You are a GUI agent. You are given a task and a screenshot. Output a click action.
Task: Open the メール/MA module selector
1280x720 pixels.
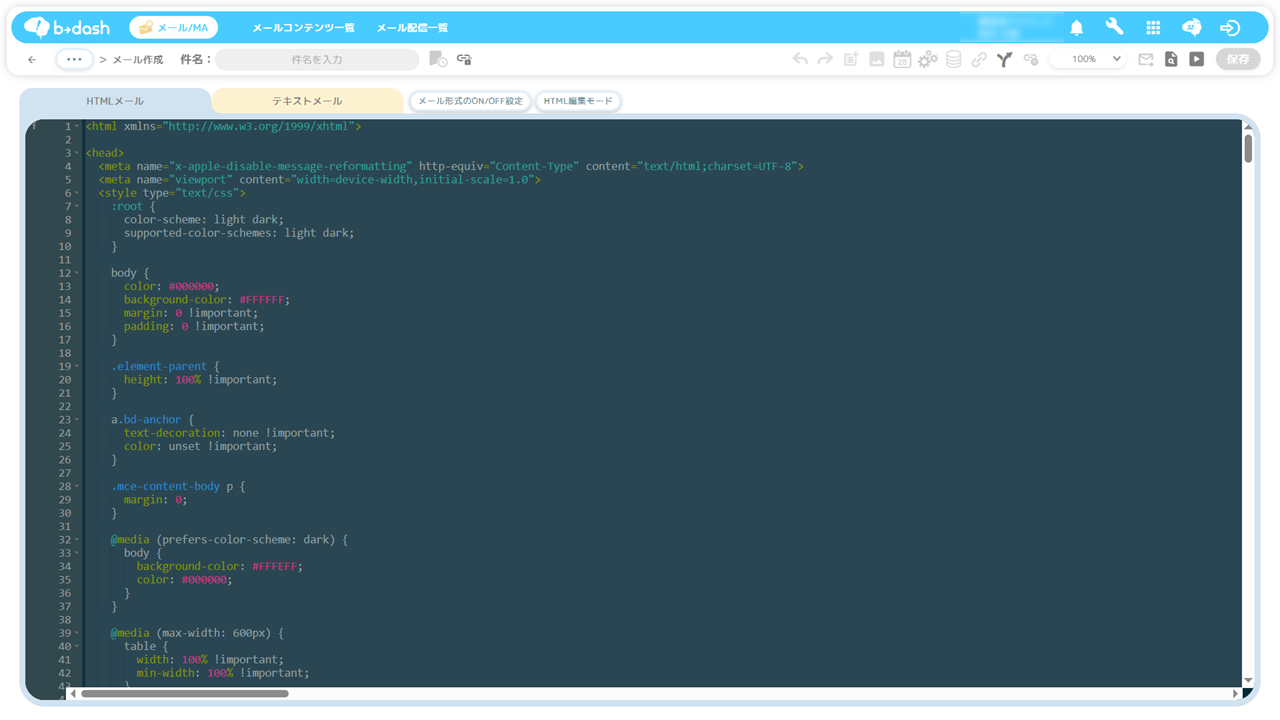[x=174, y=28]
